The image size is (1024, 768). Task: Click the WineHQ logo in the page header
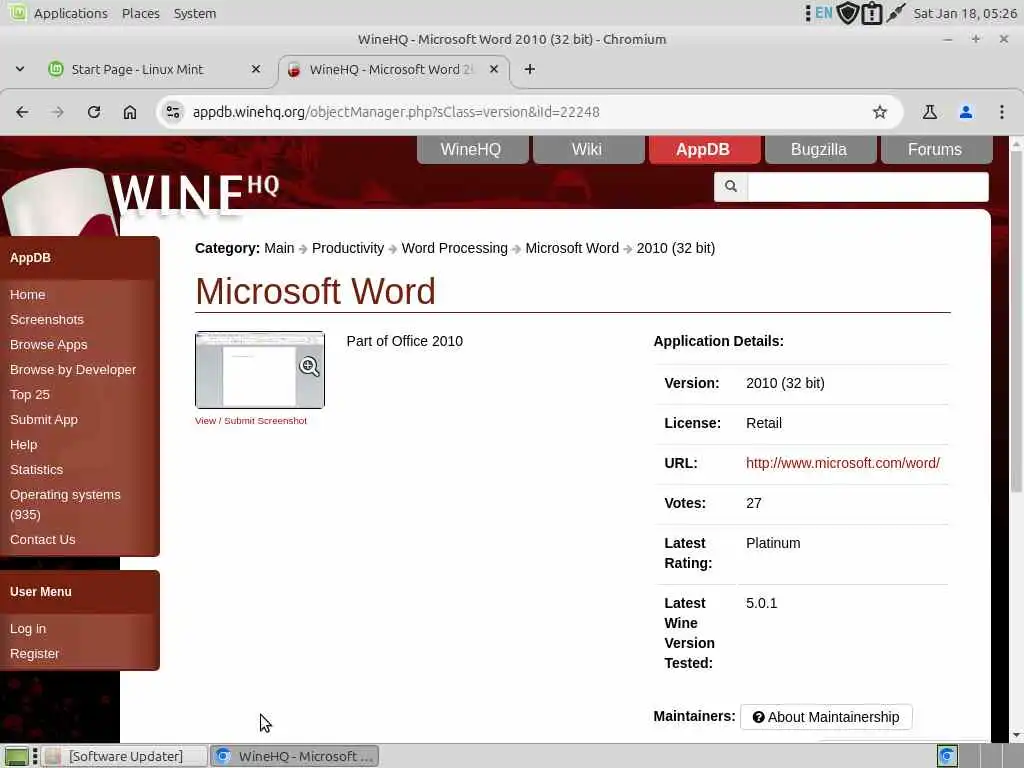pos(195,194)
